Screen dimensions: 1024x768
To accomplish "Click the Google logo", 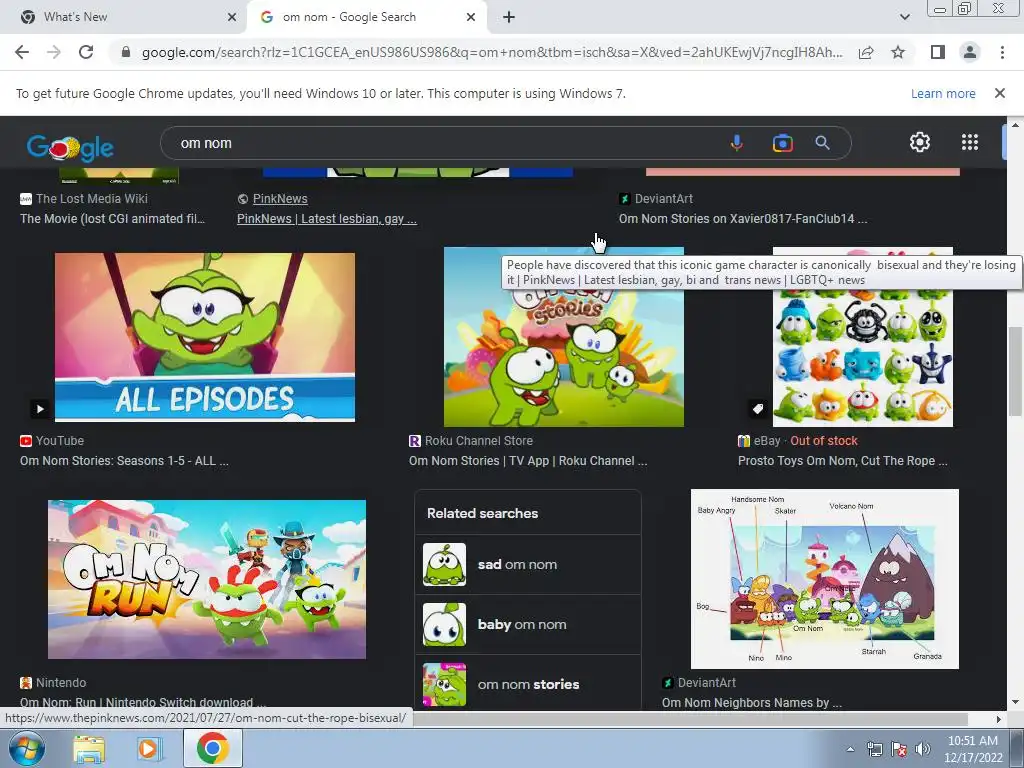I will pyautogui.click(x=70, y=148).
